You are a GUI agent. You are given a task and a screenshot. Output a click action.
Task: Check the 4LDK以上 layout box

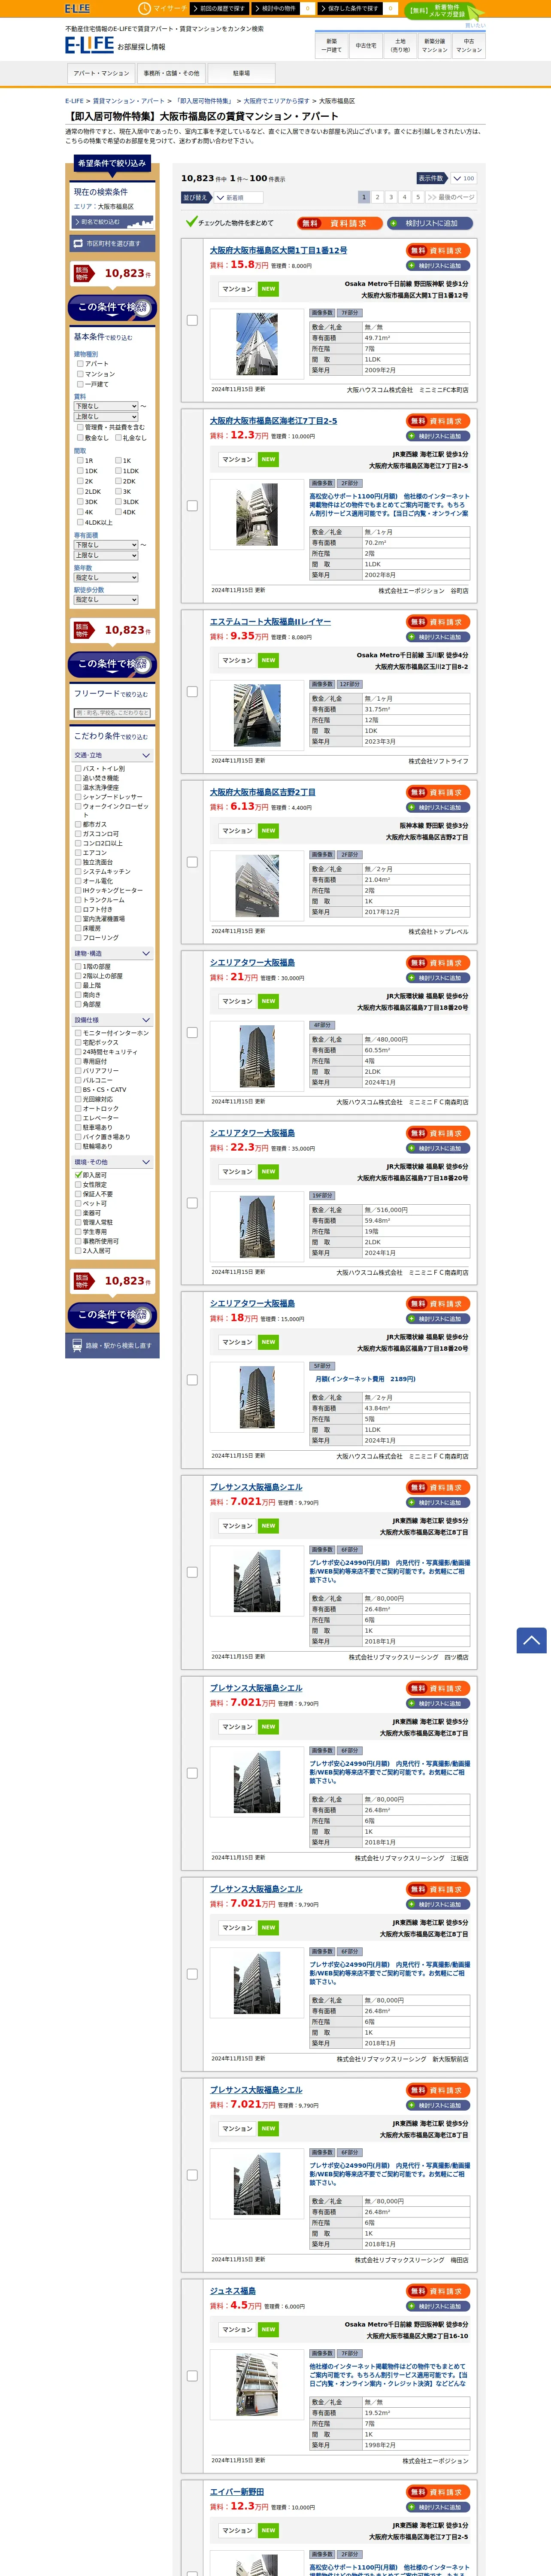(80, 522)
